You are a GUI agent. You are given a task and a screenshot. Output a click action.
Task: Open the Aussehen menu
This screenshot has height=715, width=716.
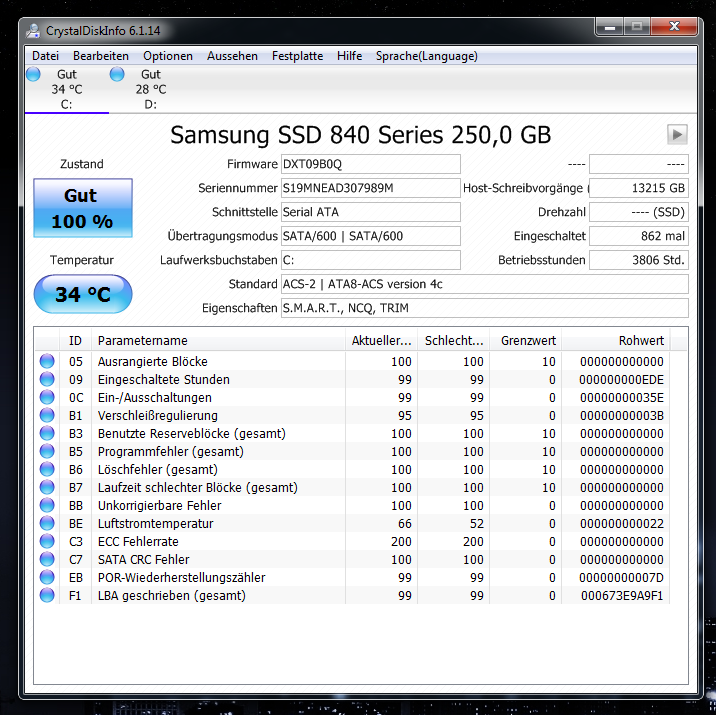pyautogui.click(x=232, y=56)
